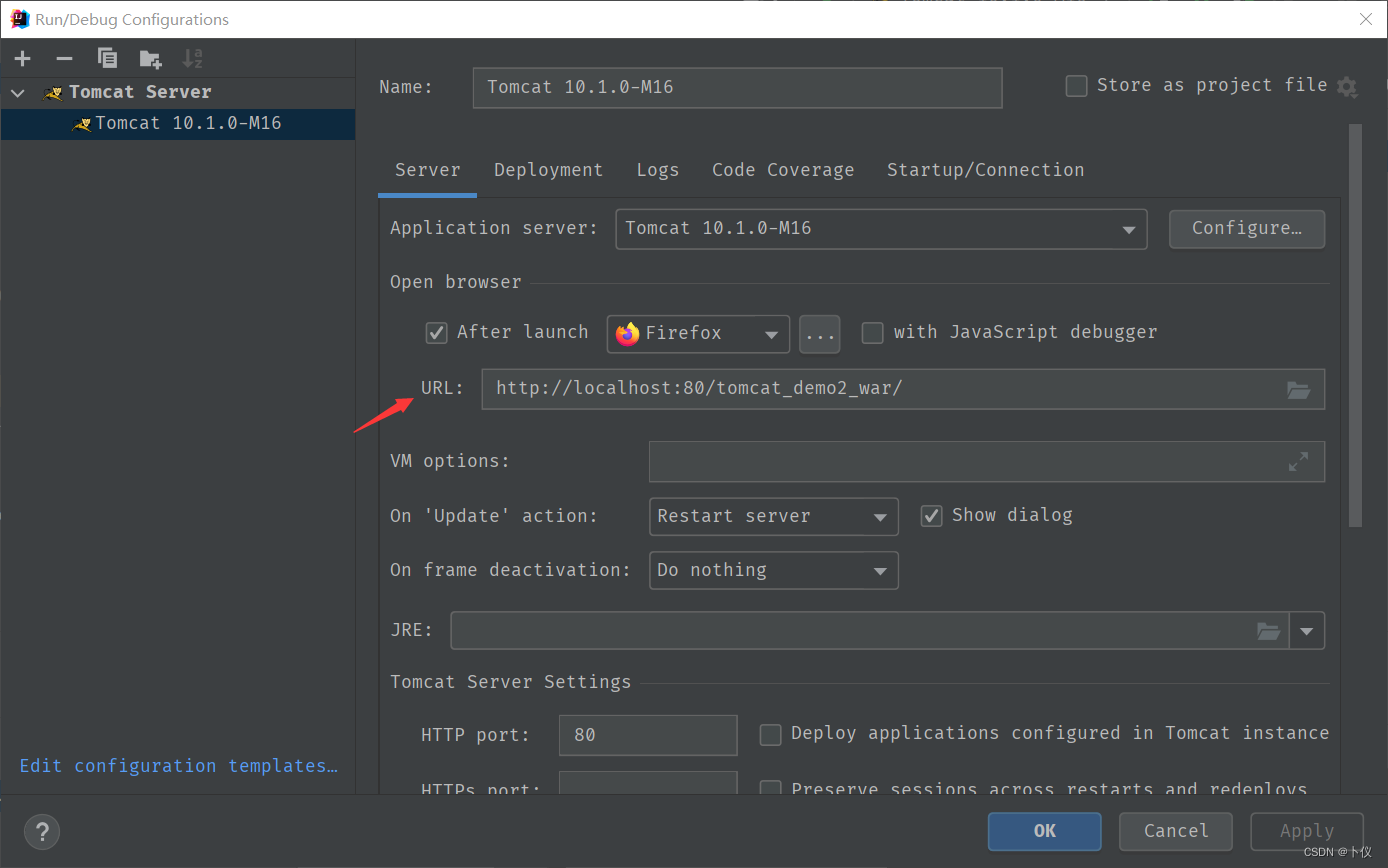
Task: Enable with JavaScript debugger checkbox
Action: point(873,333)
